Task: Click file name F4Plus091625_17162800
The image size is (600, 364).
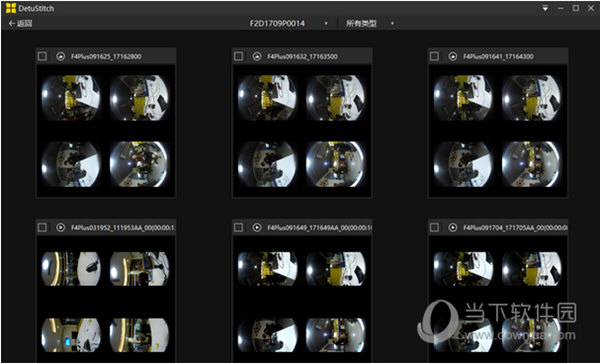Action: tap(106, 57)
